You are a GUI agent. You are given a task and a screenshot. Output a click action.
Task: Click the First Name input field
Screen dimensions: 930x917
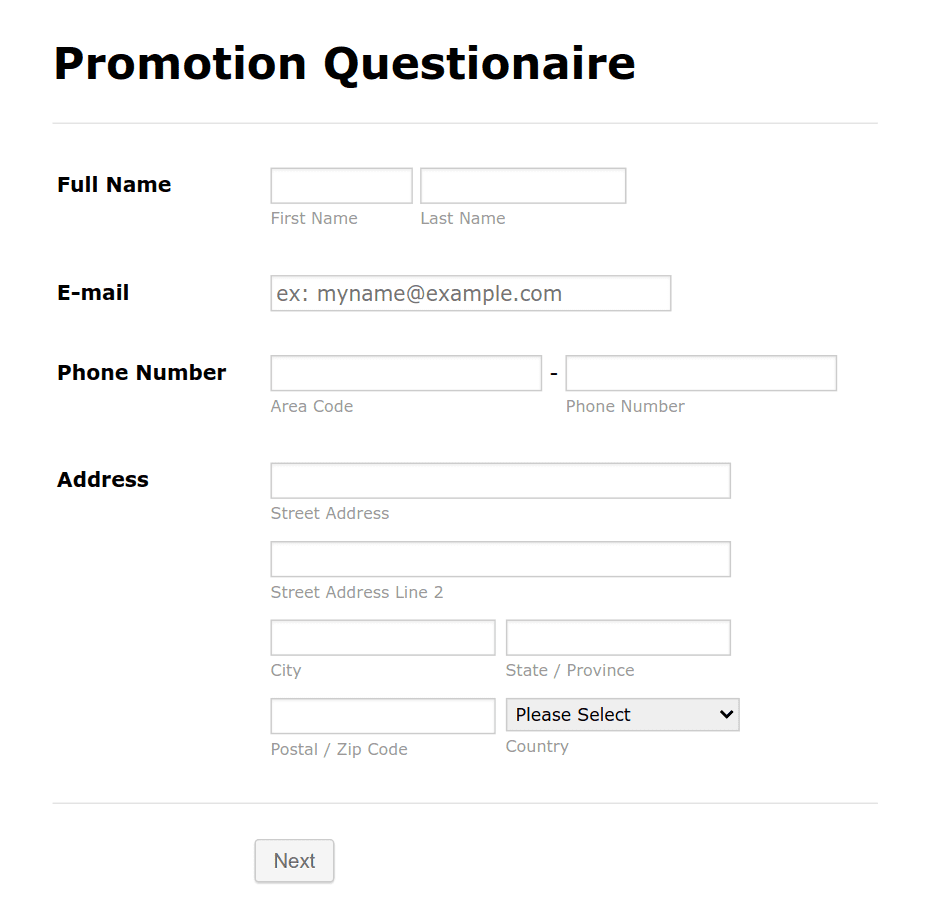(x=340, y=185)
